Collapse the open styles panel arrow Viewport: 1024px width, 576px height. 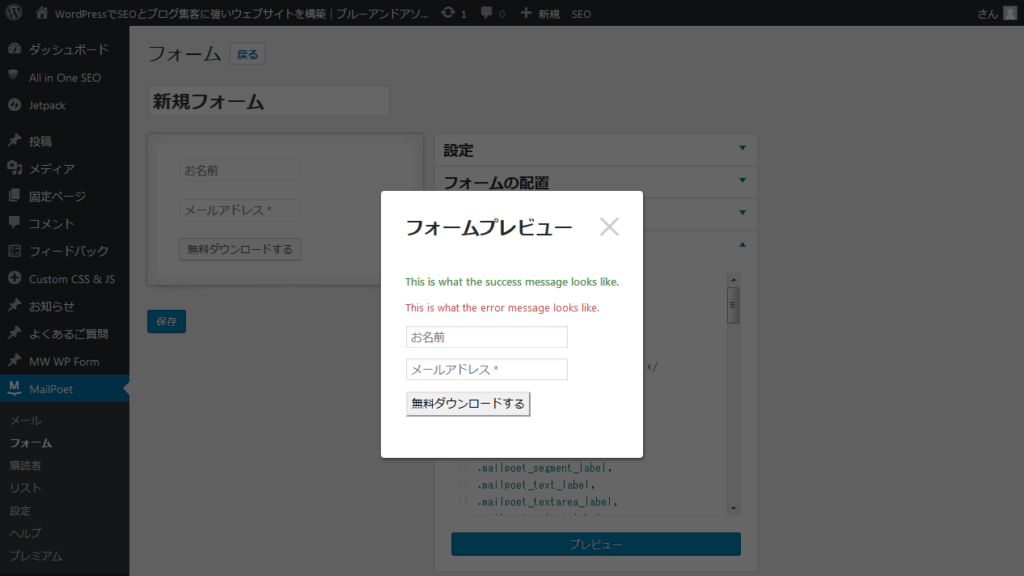coord(743,244)
